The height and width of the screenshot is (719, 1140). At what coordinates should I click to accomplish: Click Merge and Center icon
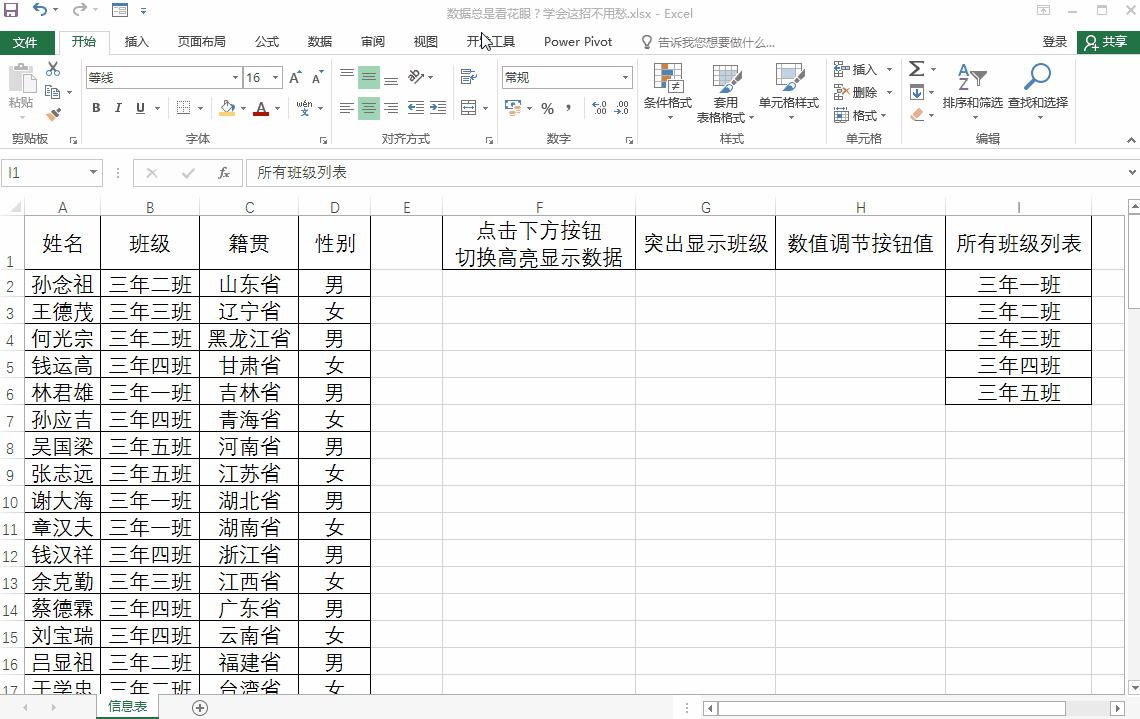(469, 108)
